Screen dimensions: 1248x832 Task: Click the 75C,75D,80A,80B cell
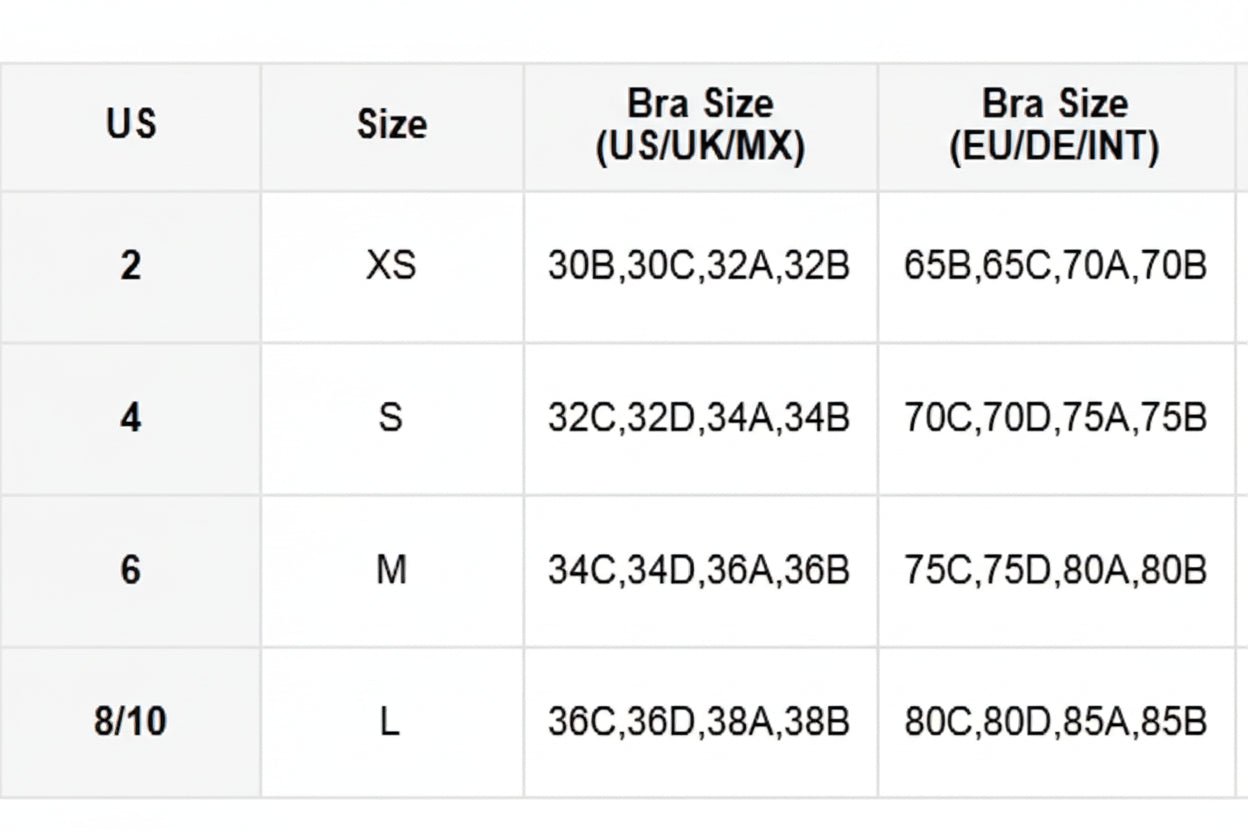(x=1055, y=570)
